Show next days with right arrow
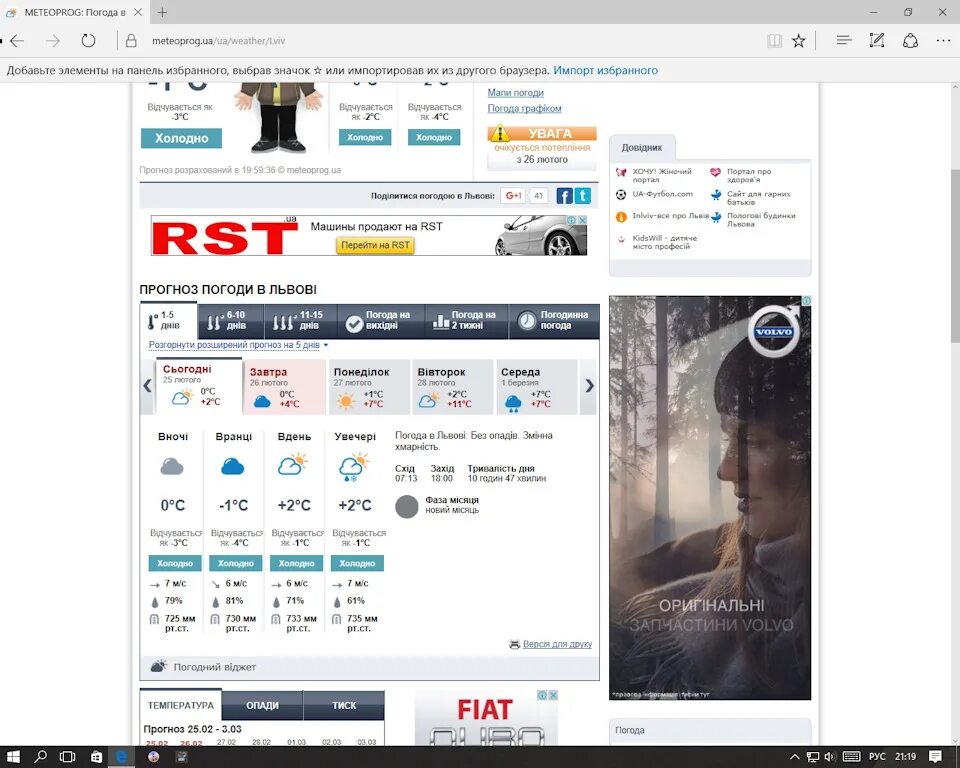 [589, 386]
